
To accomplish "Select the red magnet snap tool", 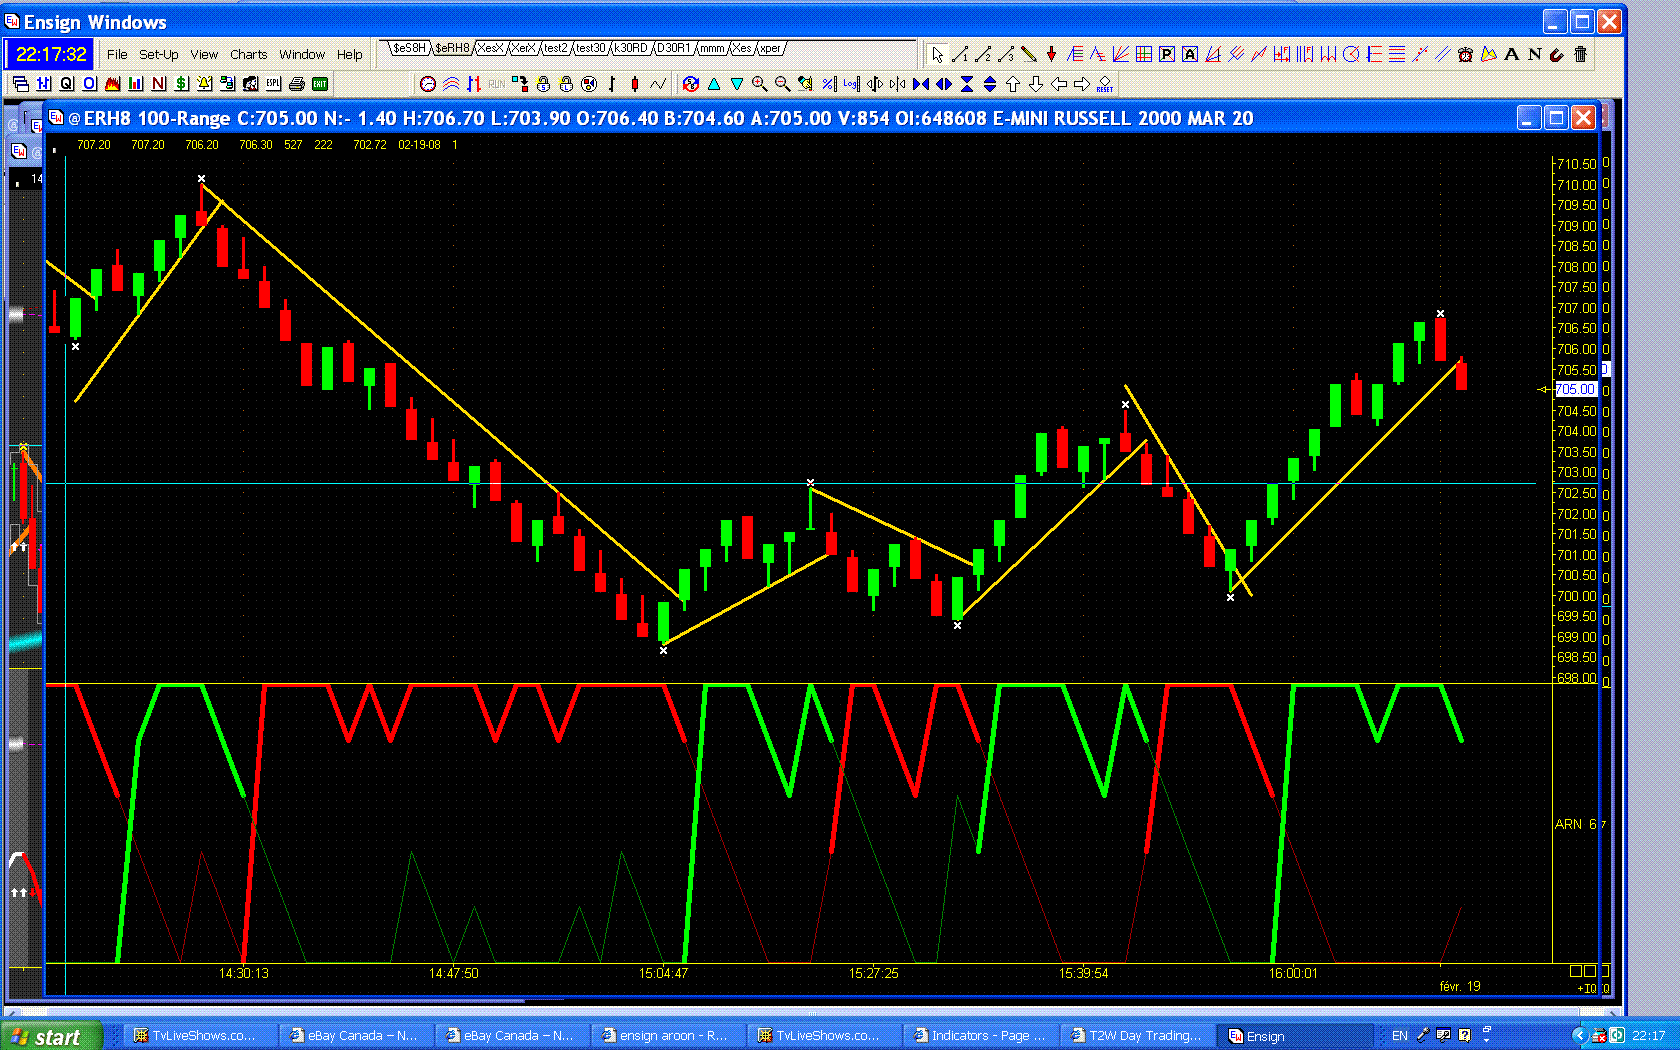I will click(x=1556, y=54).
